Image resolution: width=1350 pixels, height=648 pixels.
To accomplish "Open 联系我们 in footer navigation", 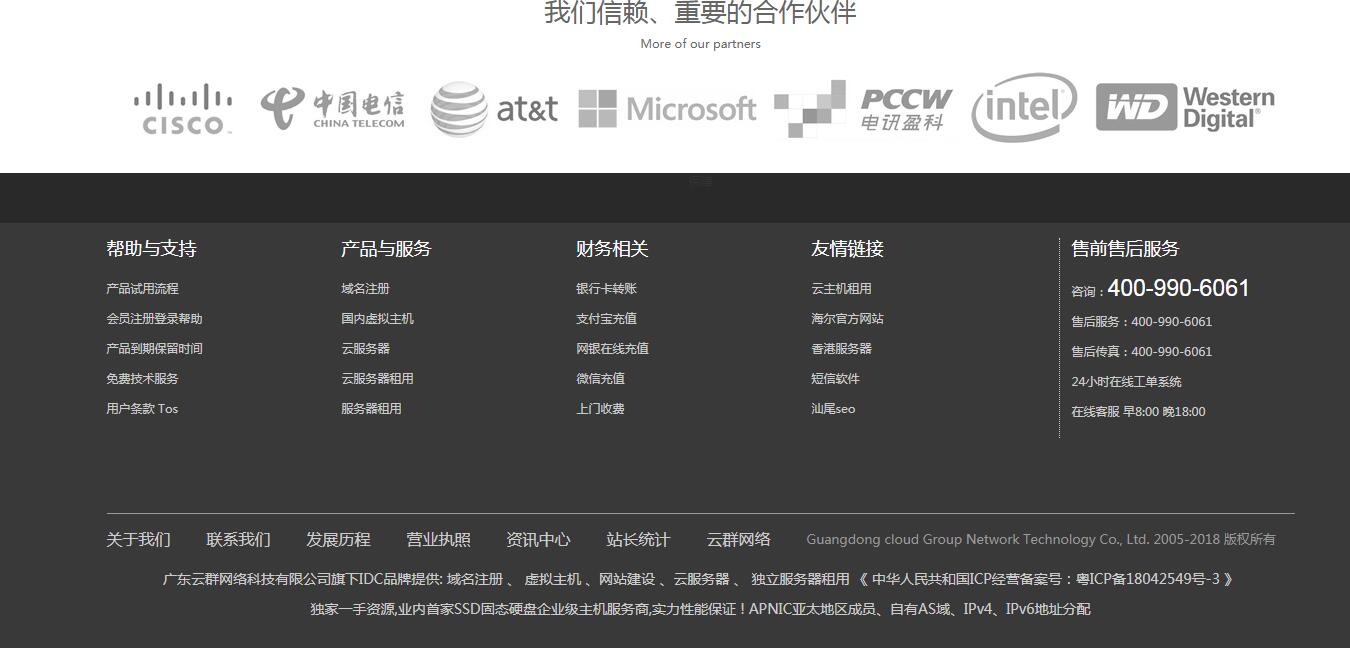I will tap(238, 540).
